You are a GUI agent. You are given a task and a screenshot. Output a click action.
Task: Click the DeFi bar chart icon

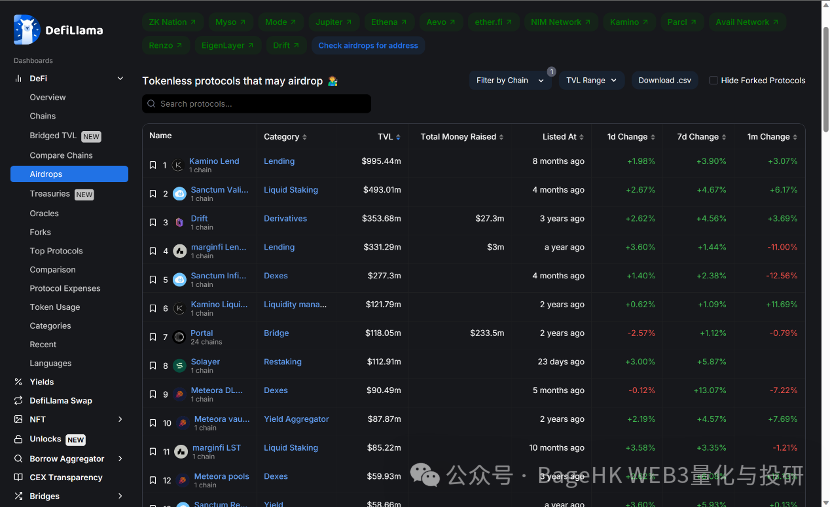[x=19, y=78]
